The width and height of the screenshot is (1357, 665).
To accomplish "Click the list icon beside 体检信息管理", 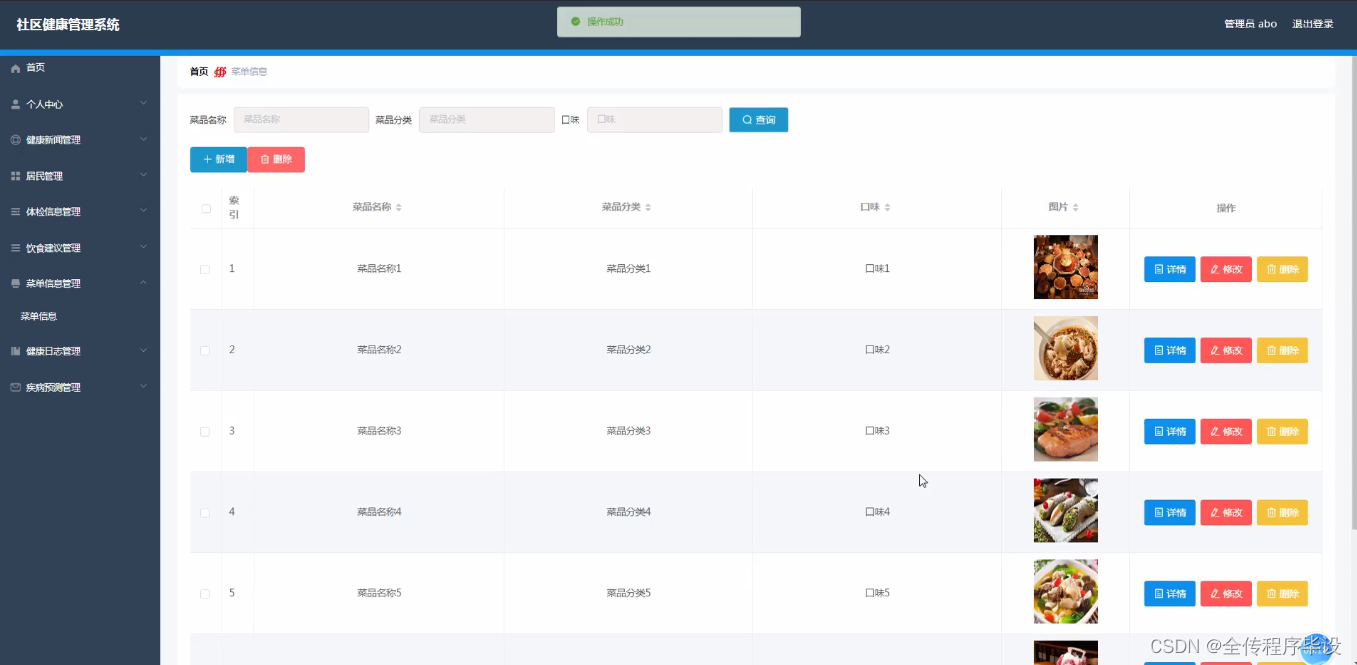I will pos(15,212).
